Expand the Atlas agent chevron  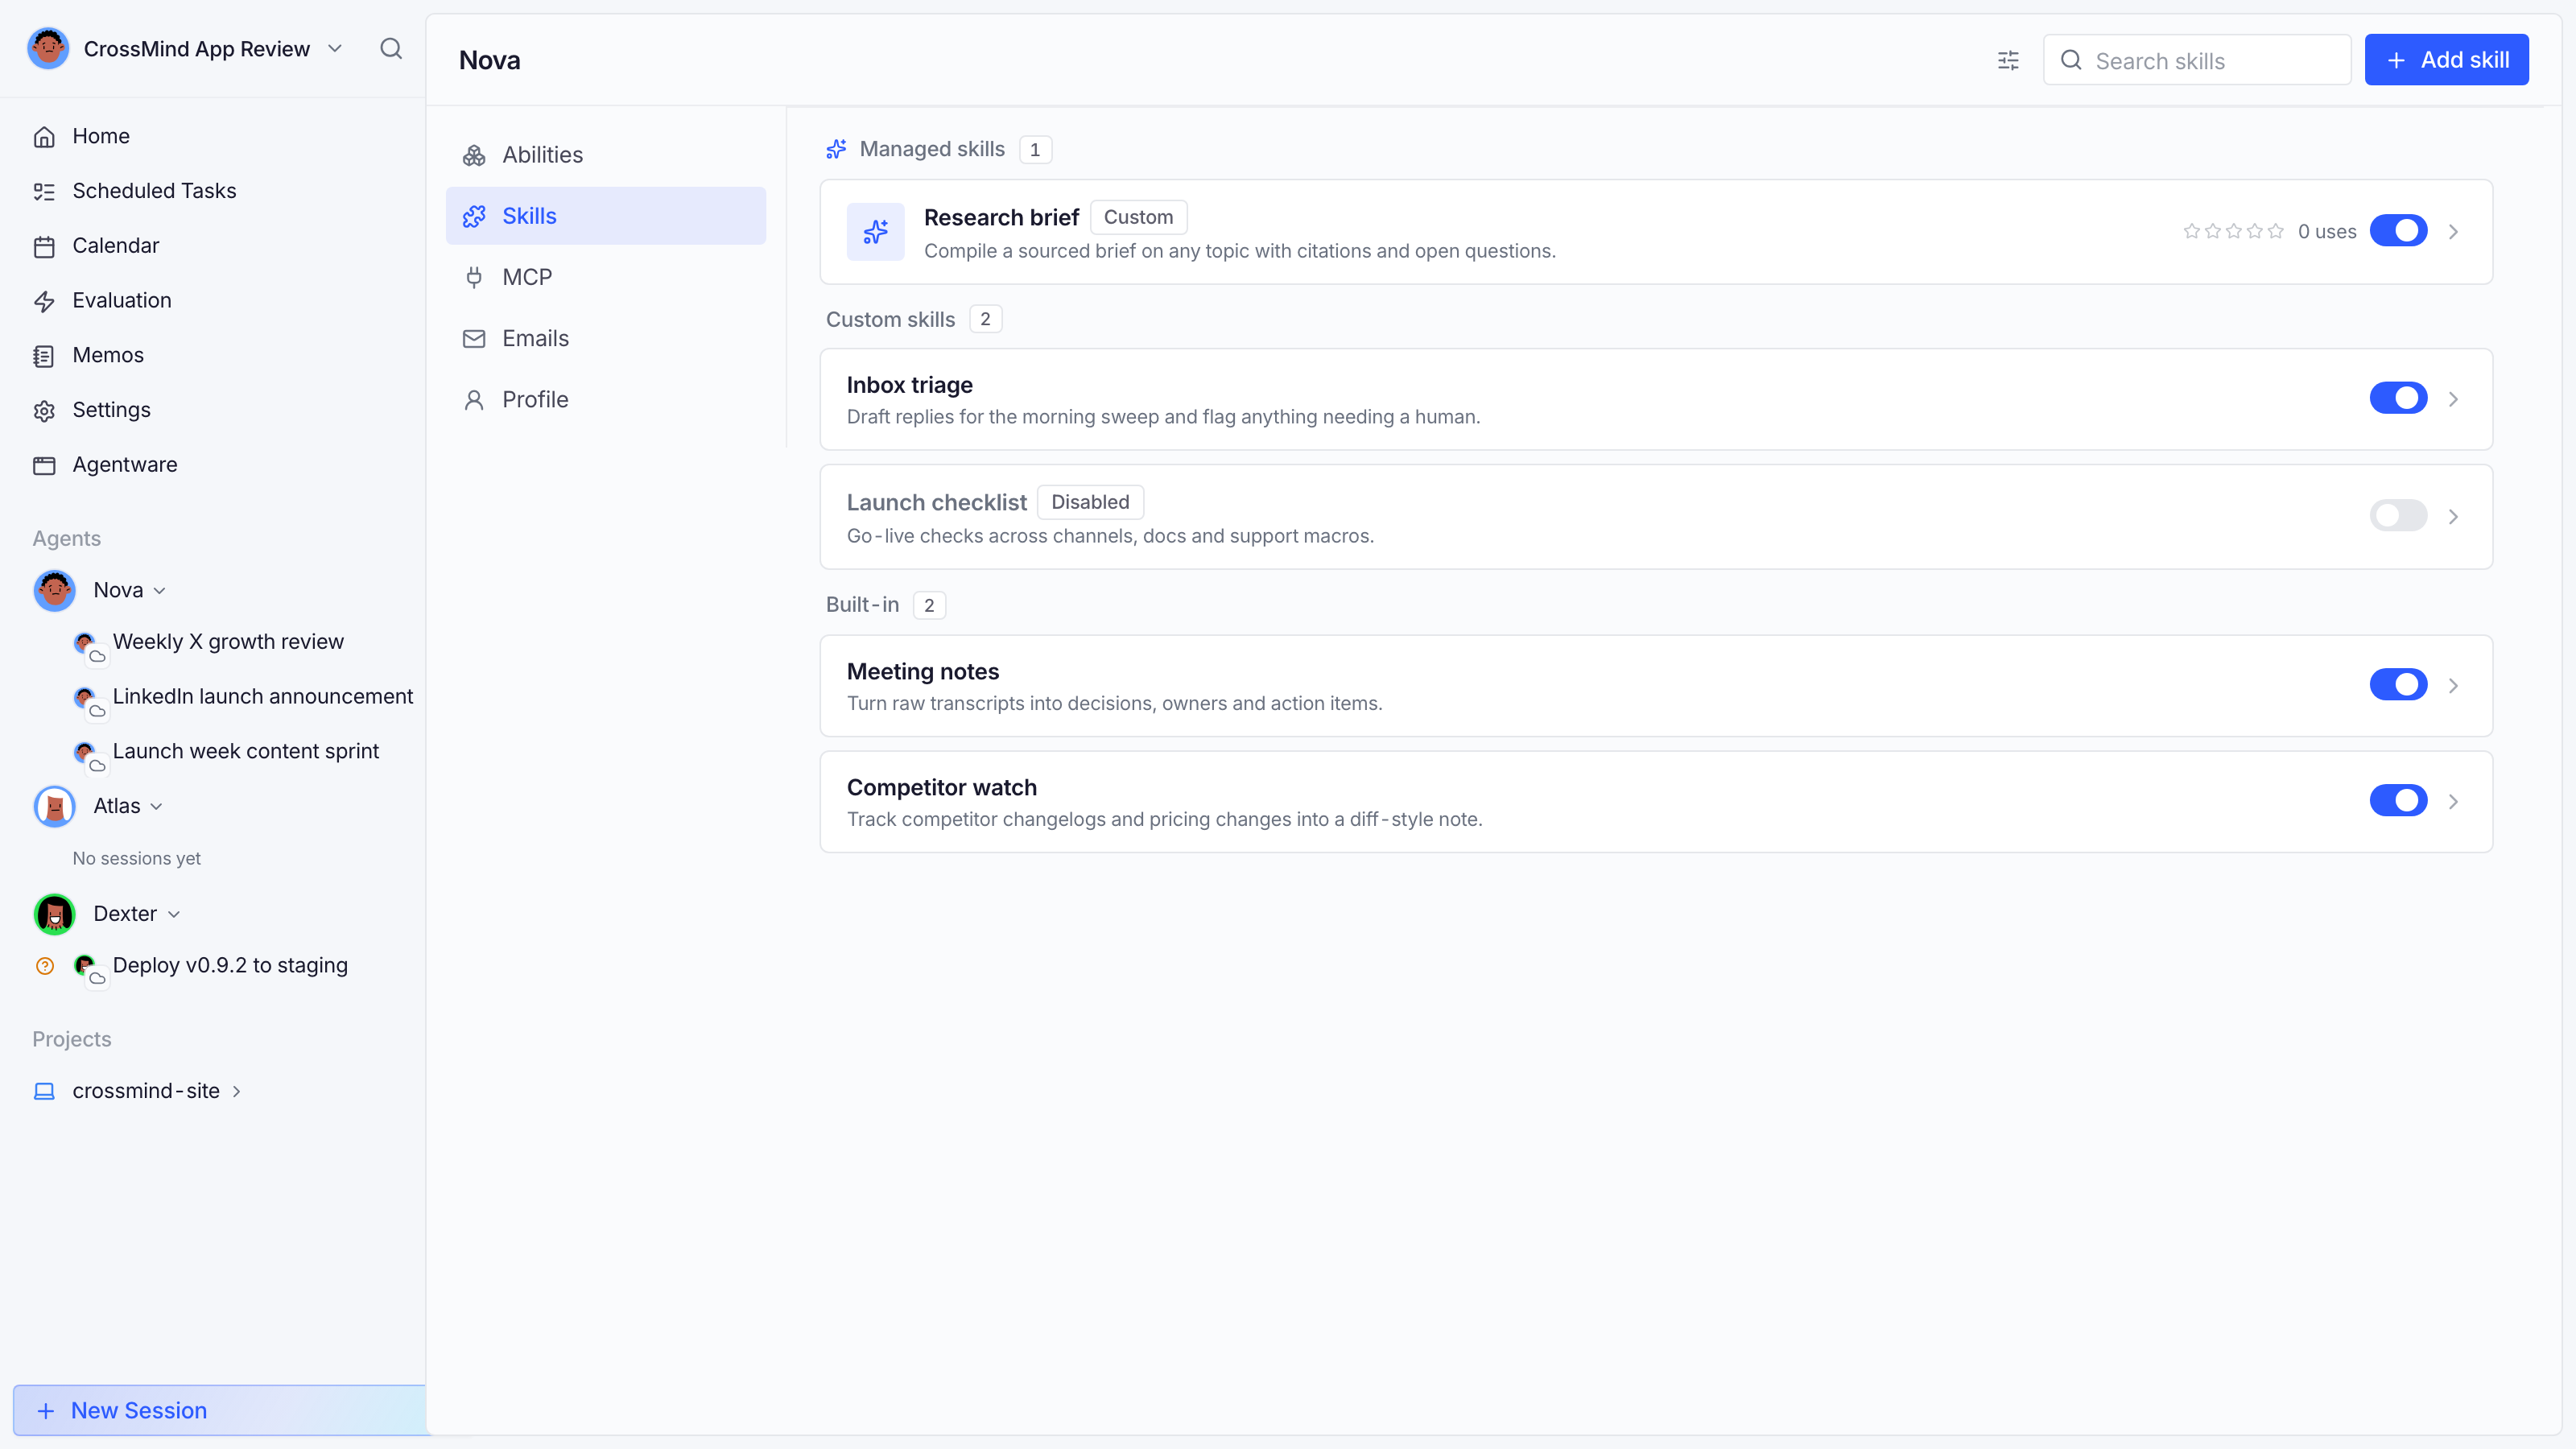point(156,807)
